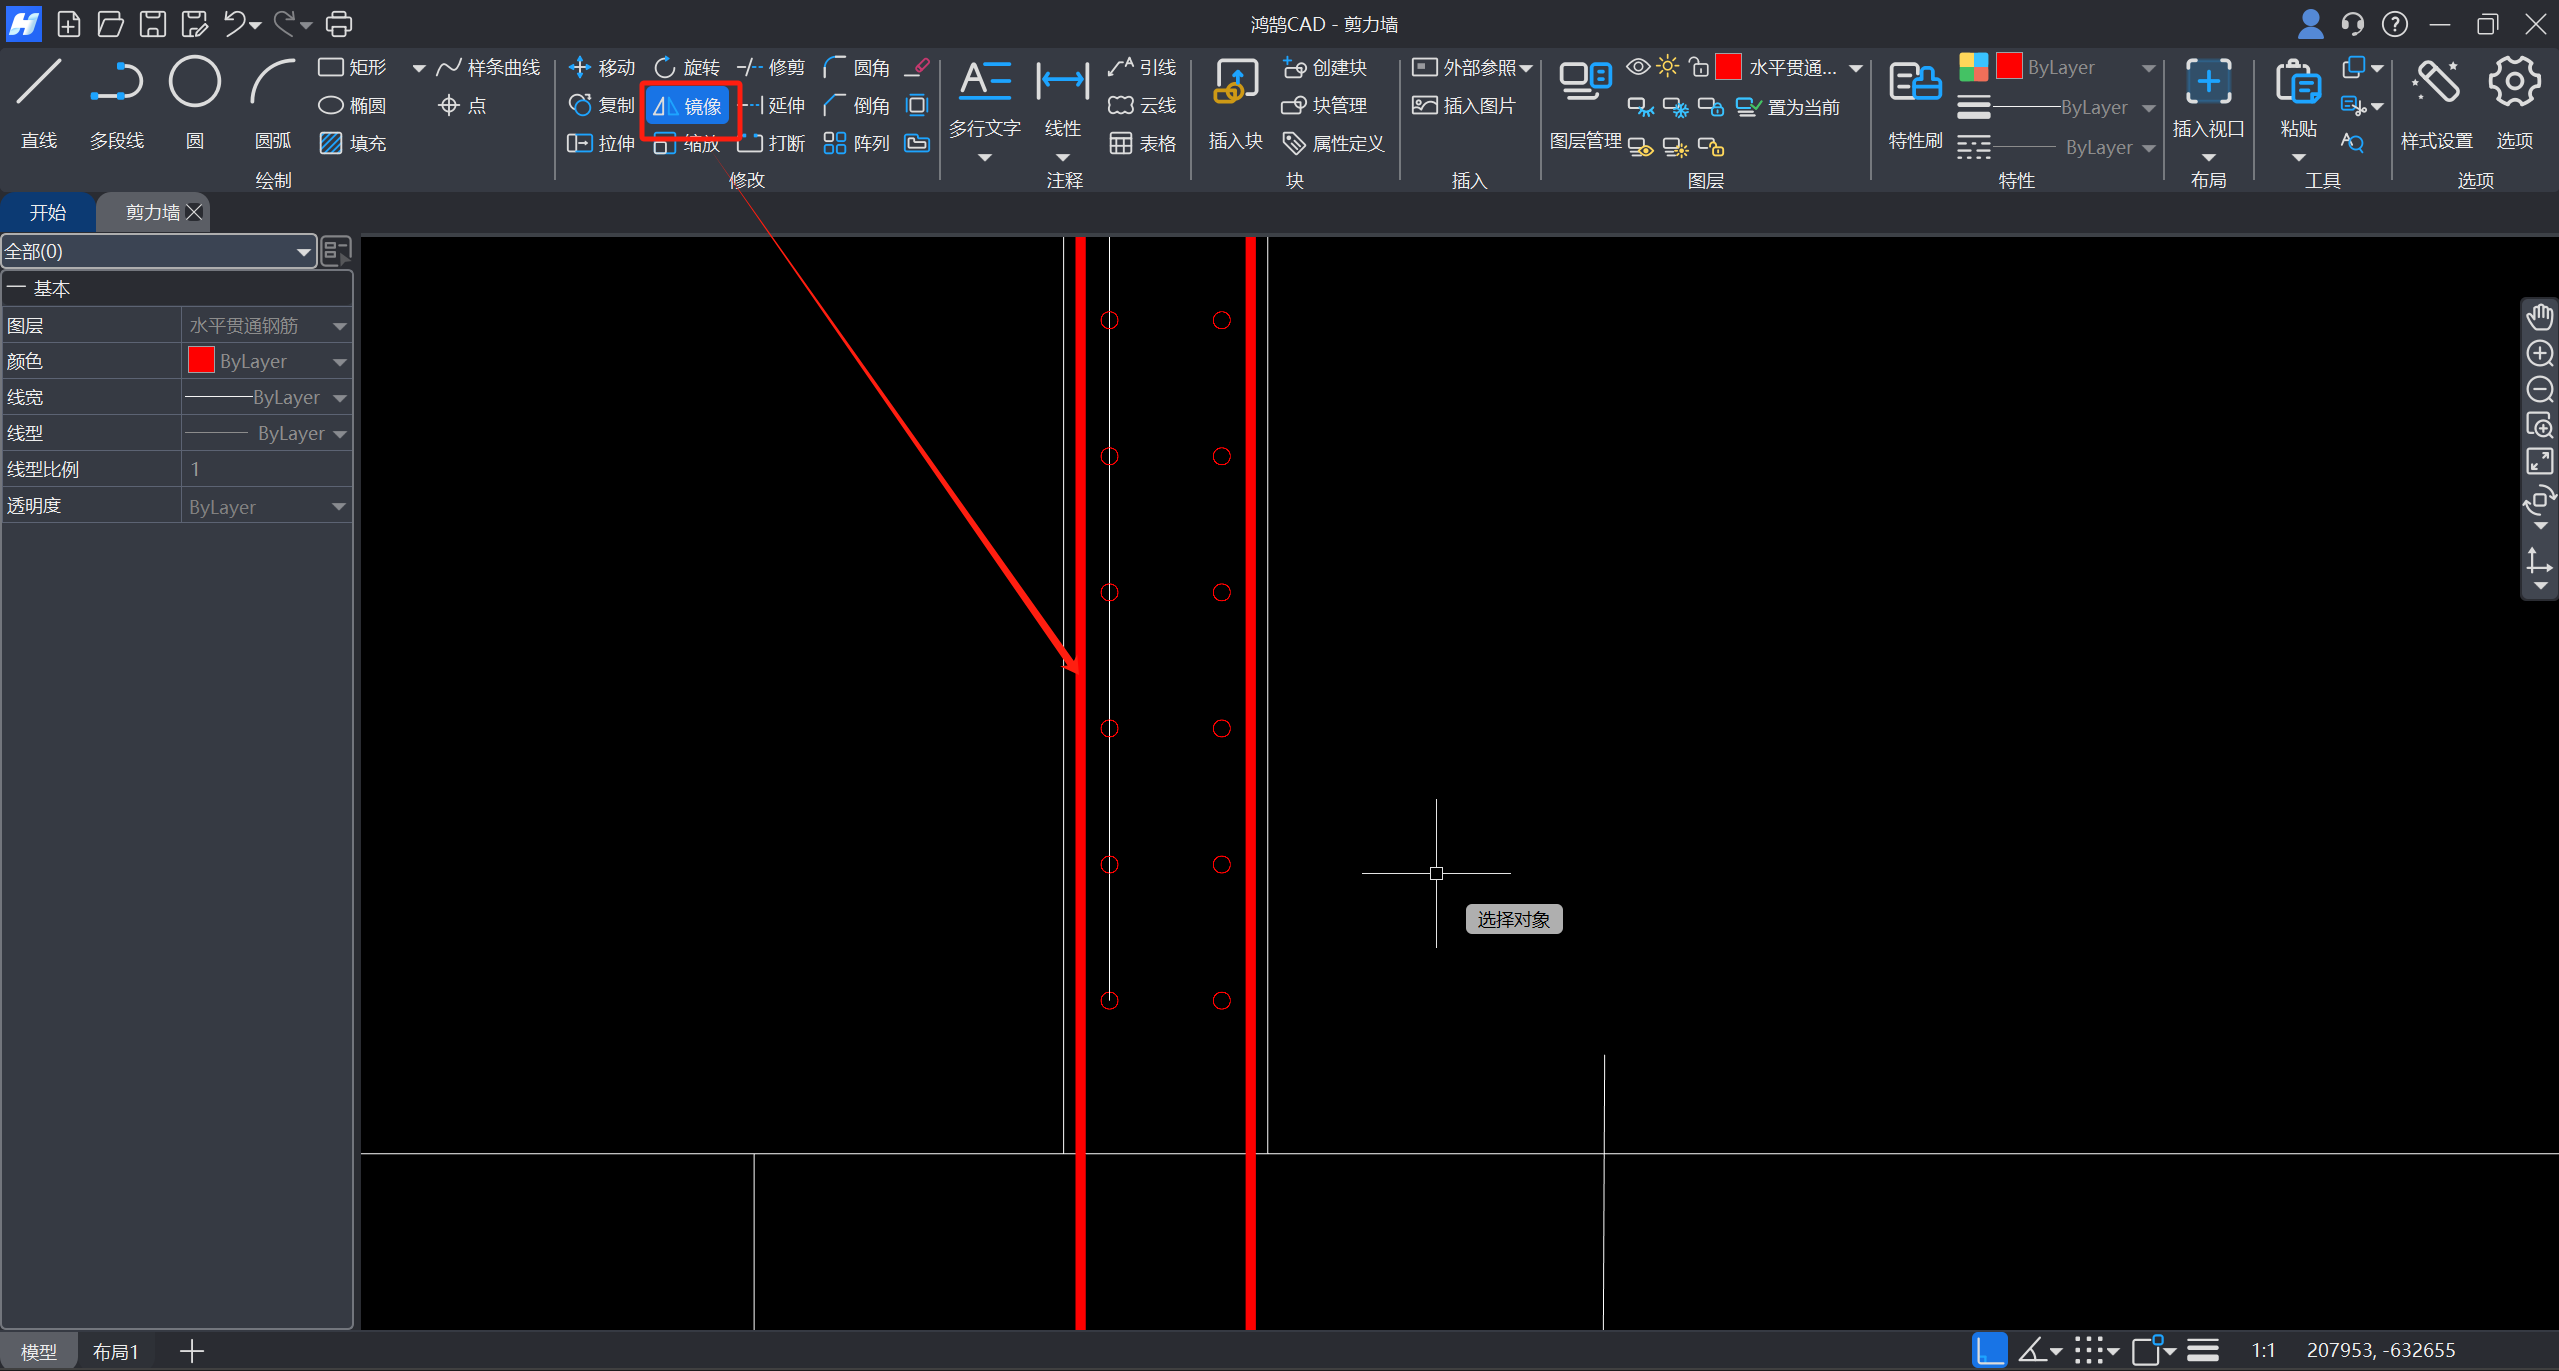Select the Pan hand tool in navigation bar
This screenshot has width=2559, height=1371.
[2540, 317]
